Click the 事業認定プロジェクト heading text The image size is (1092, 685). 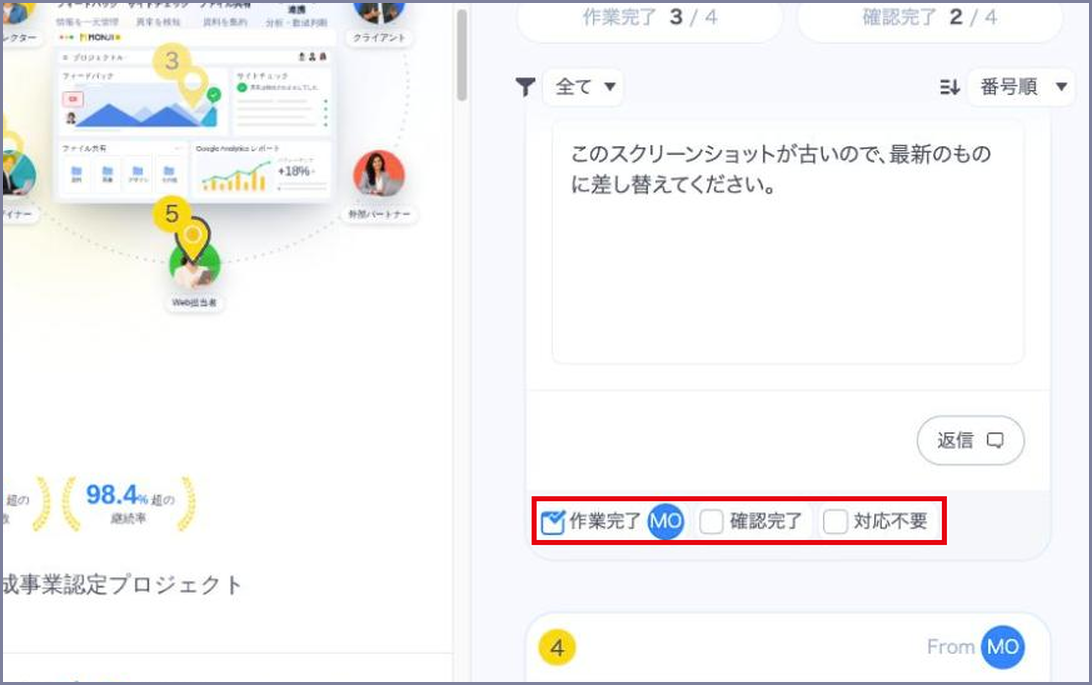(121, 585)
